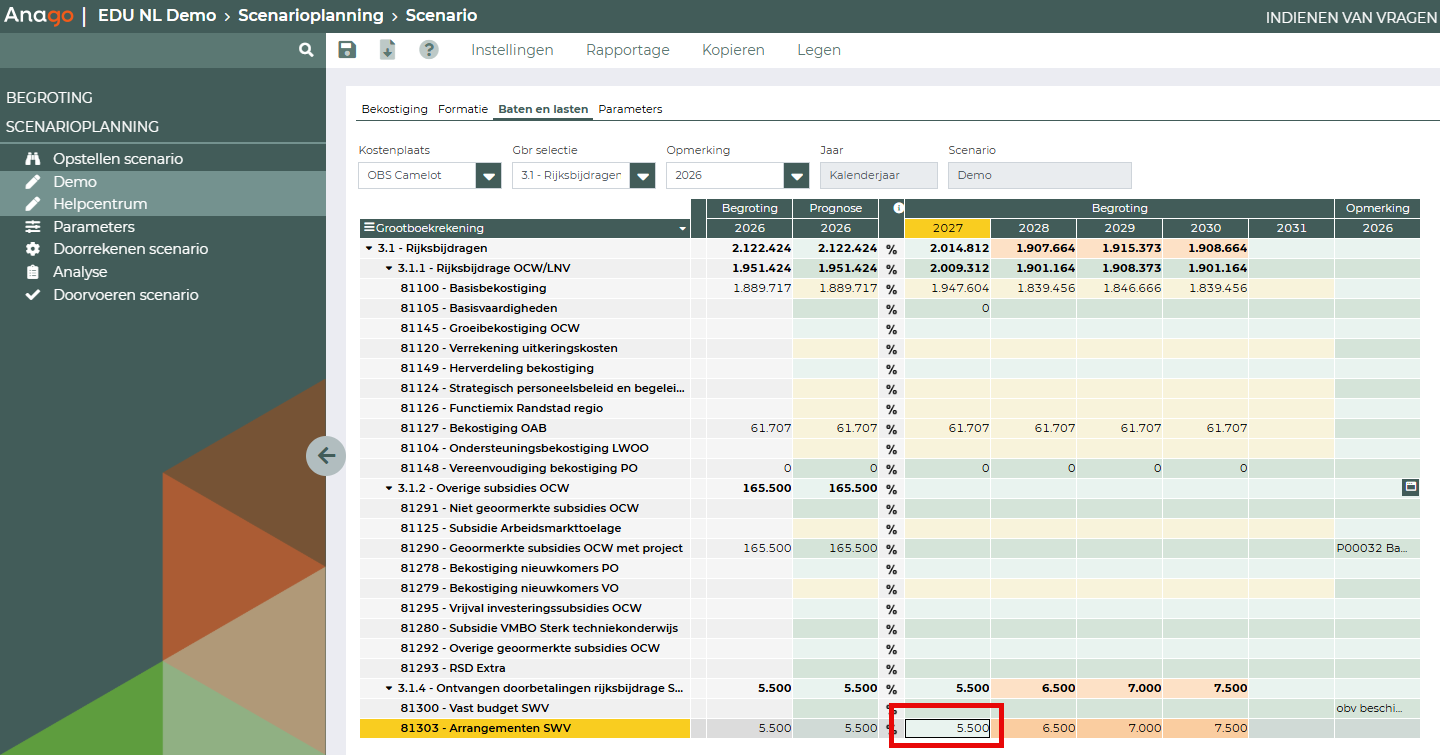Collapse the 3.1.1 Rijksbijdrage OCW/LNV group
1440x755 pixels.
click(x=389, y=268)
